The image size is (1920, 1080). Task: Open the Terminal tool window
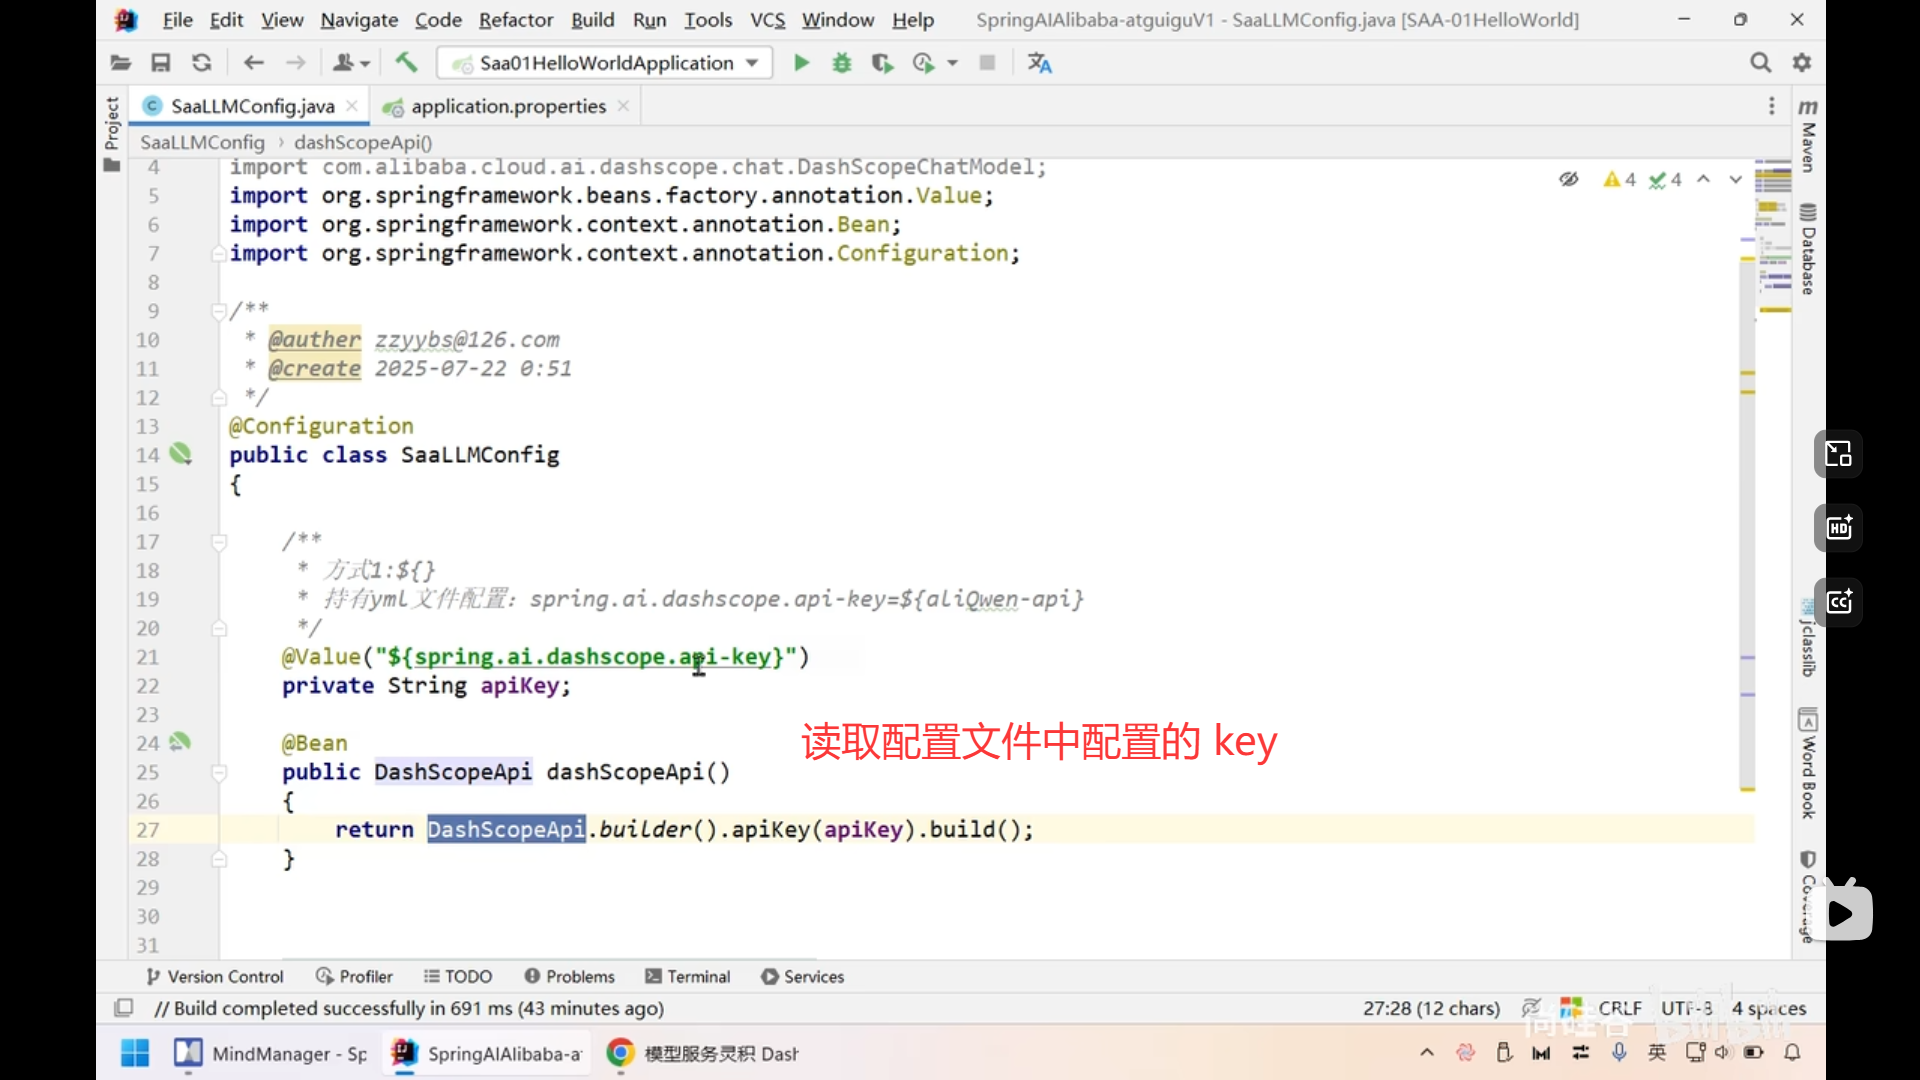tap(688, 977)
